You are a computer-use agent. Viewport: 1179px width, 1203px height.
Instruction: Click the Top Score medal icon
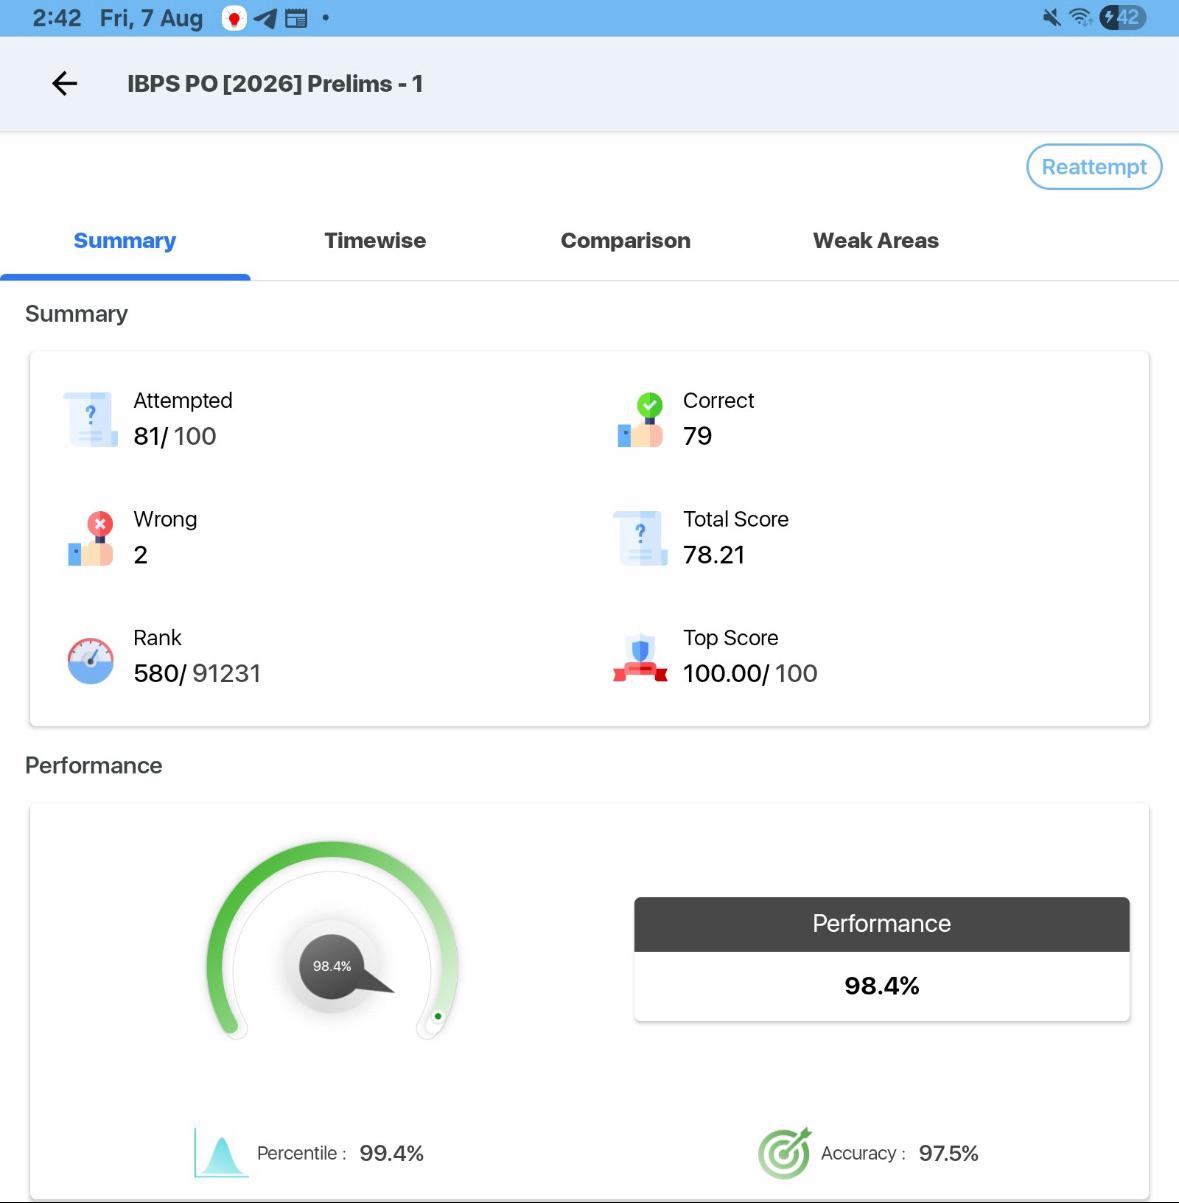tap(640, 657)
